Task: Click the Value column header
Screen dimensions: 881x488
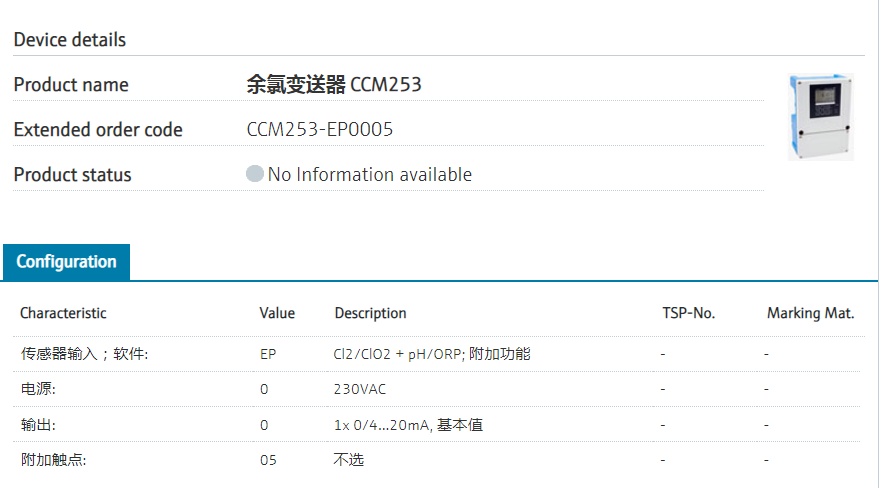Action: coord(277,313)
